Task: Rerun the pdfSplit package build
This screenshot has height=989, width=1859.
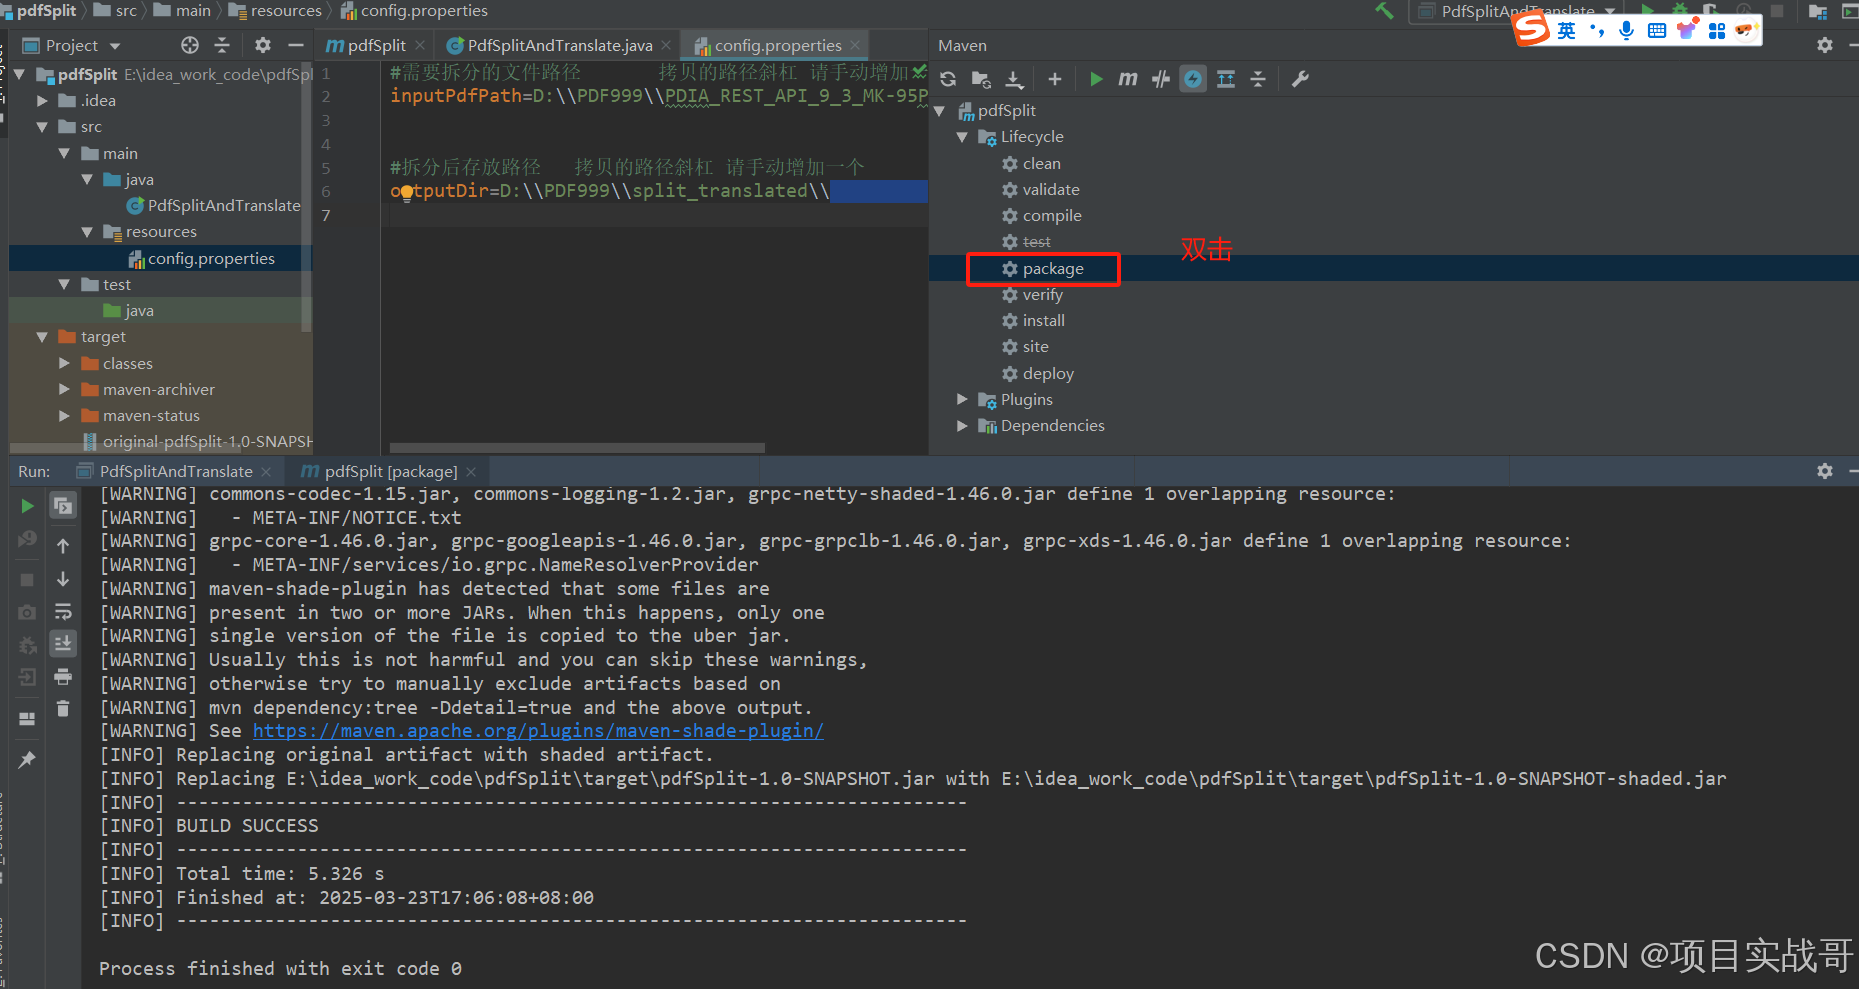Action: pos(27,506)
